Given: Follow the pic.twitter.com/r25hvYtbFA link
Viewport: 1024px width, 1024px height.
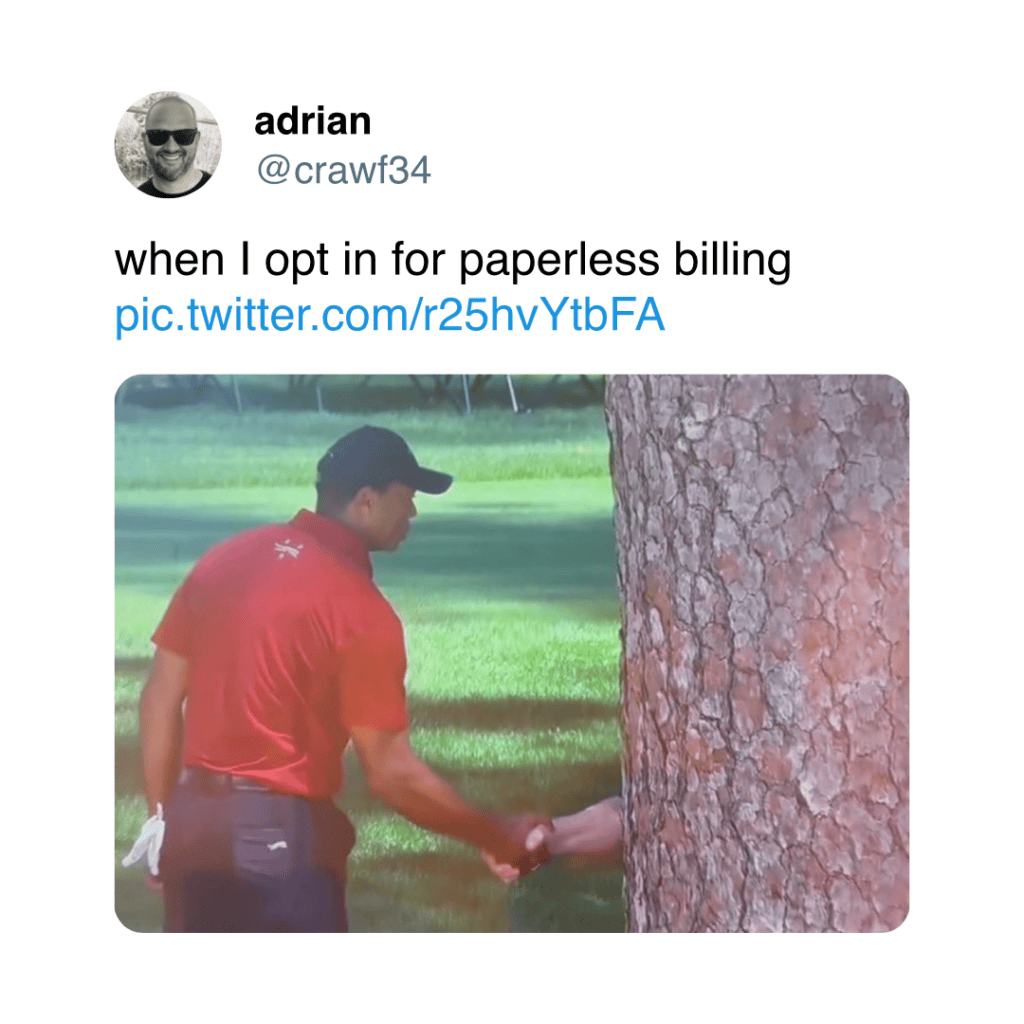Looking at the screenshot, I should tap(390, 316).
